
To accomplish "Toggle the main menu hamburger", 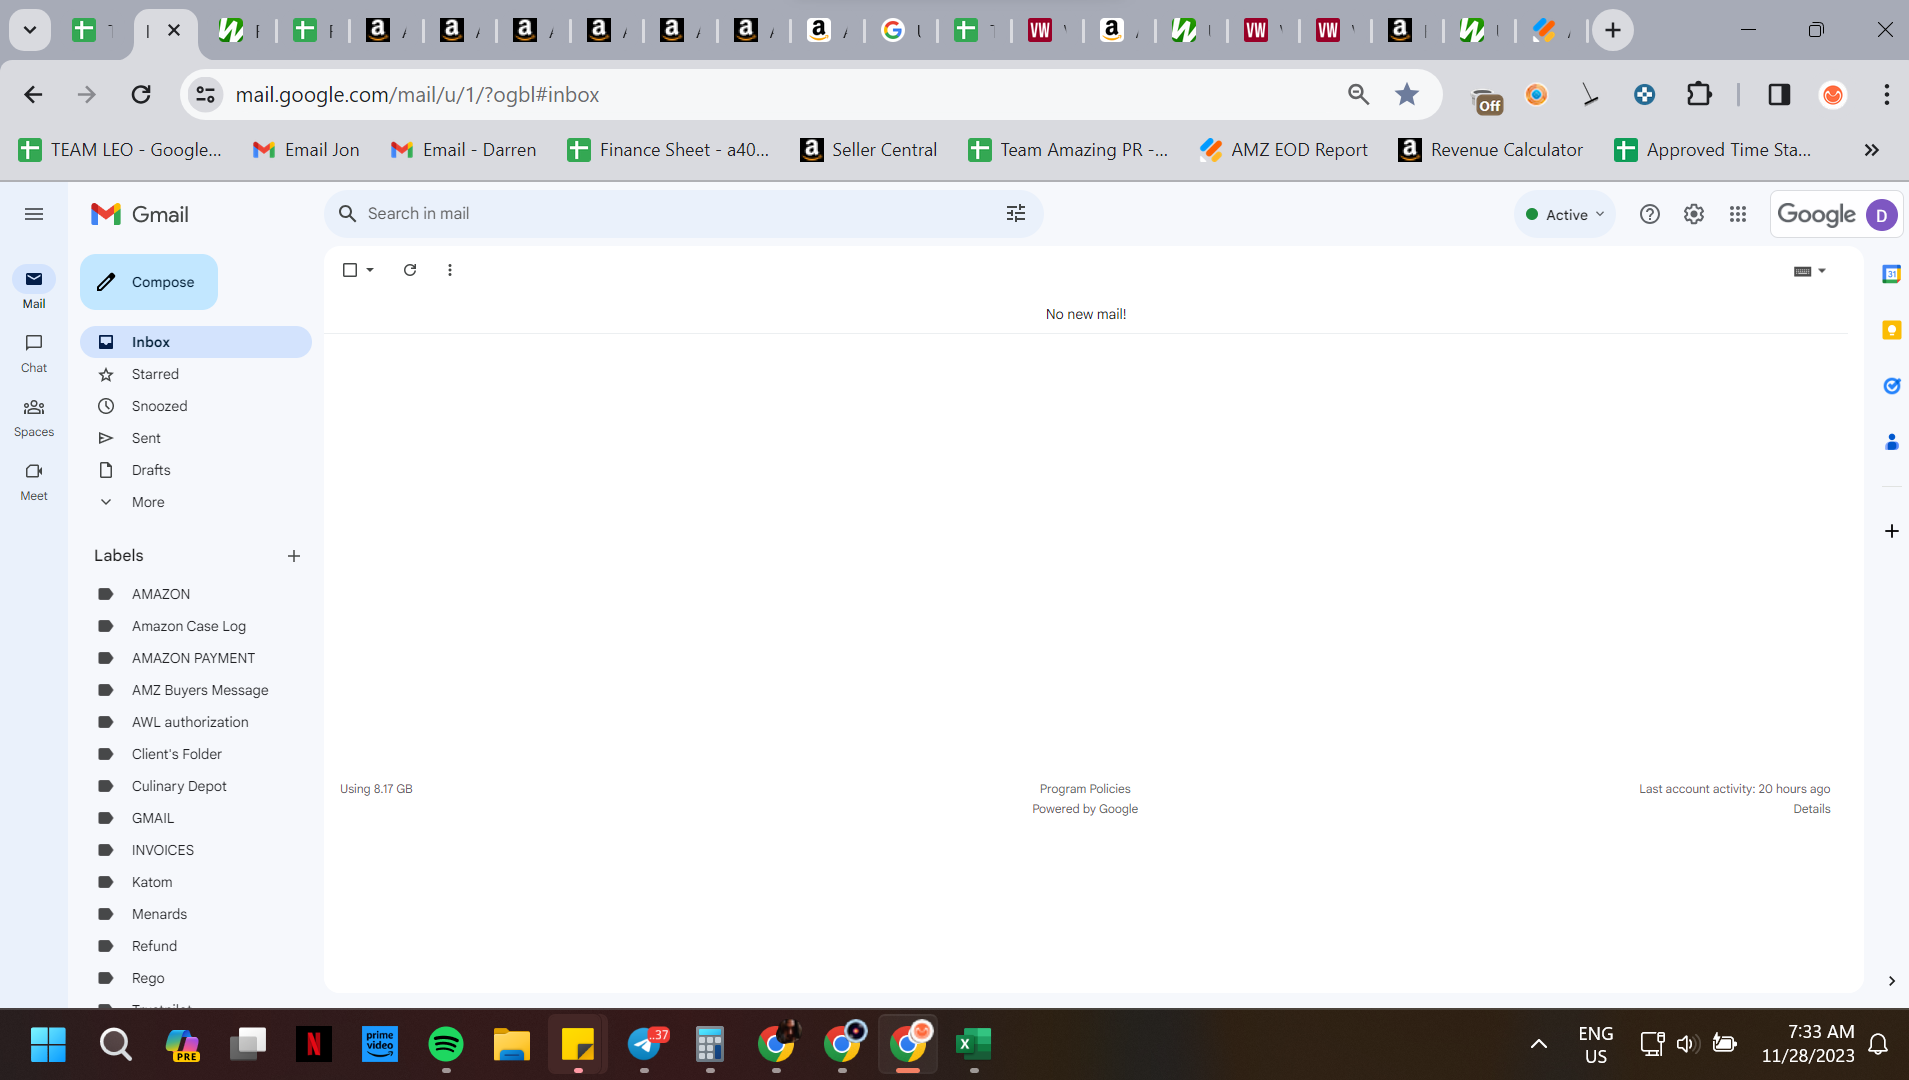I will coord(34,214).
